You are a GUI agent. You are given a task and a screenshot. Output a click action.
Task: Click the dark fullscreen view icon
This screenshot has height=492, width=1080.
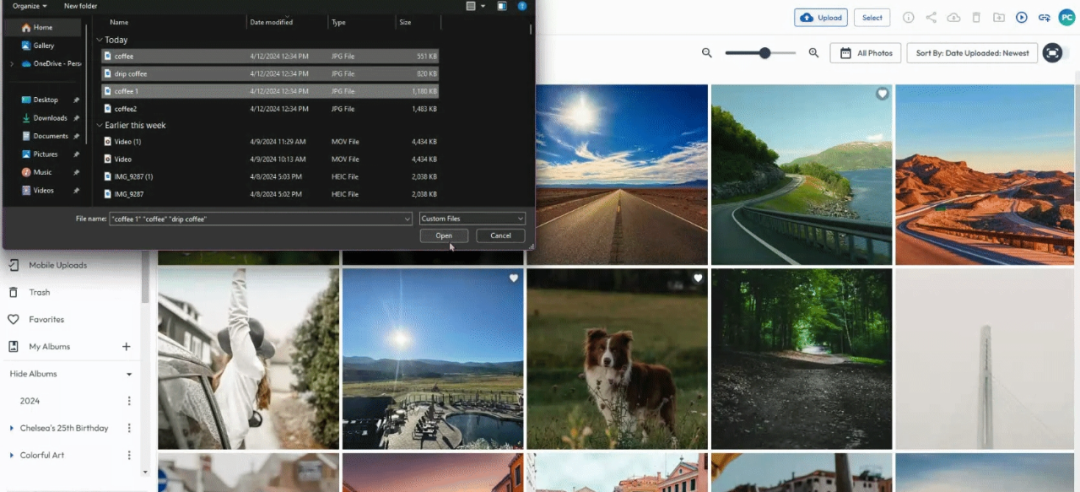pos(1052,52)
